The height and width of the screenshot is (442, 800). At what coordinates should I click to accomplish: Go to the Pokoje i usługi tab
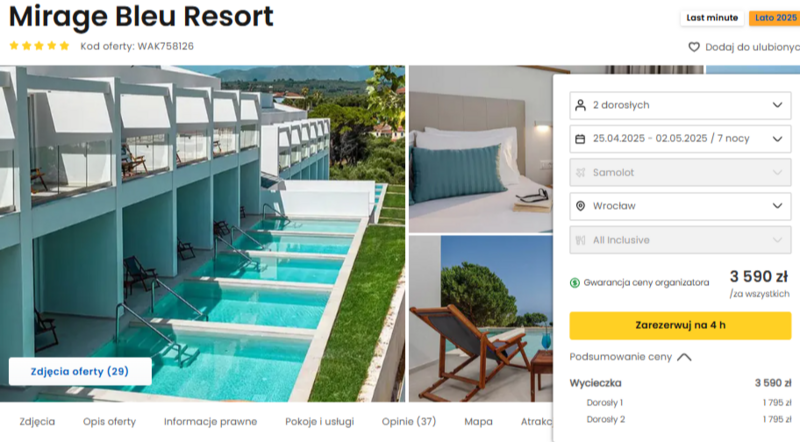click(x=319, y=422)
